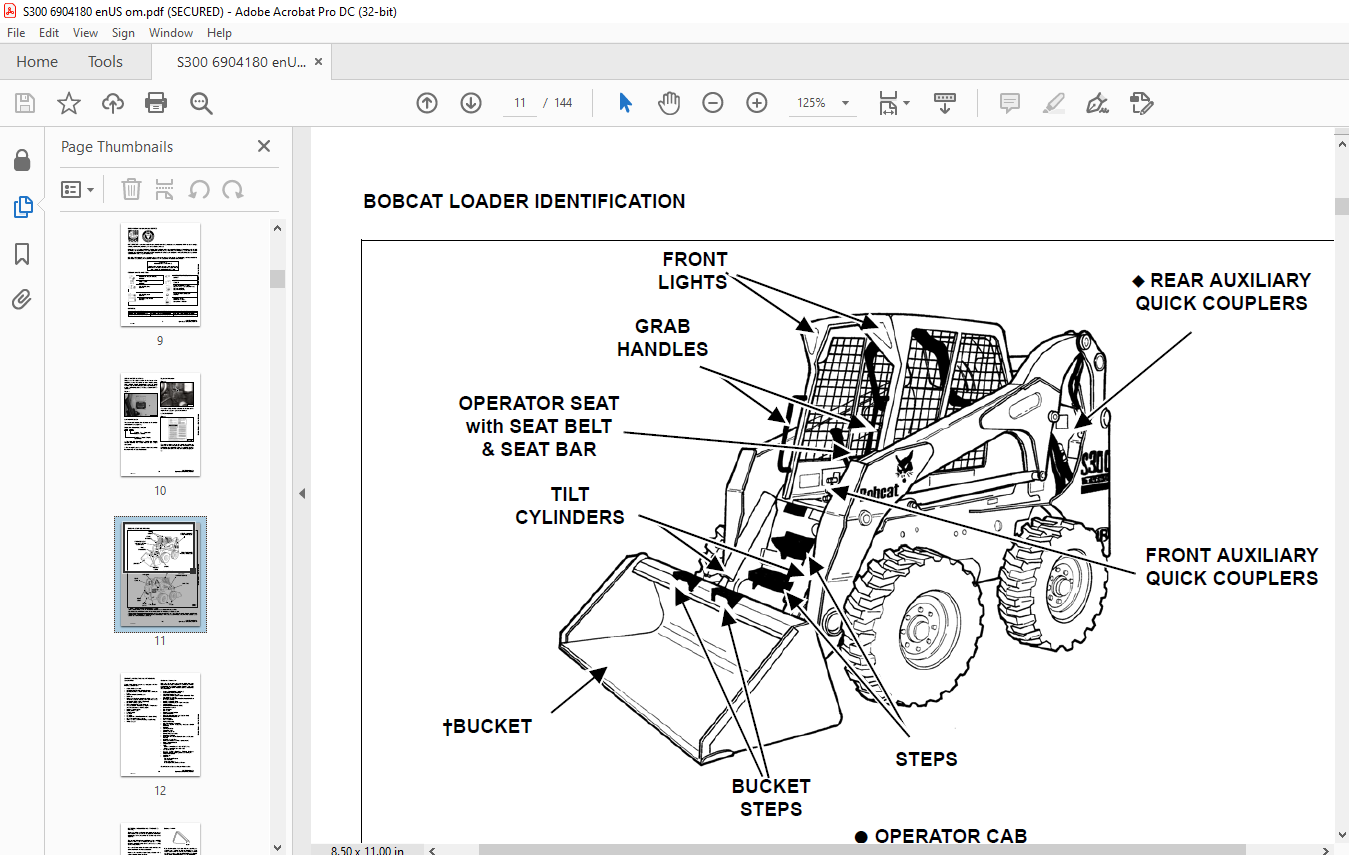Click the Zoom in plus icon
The height and width of the screenshot is (855, 1349).
(757, 103)
